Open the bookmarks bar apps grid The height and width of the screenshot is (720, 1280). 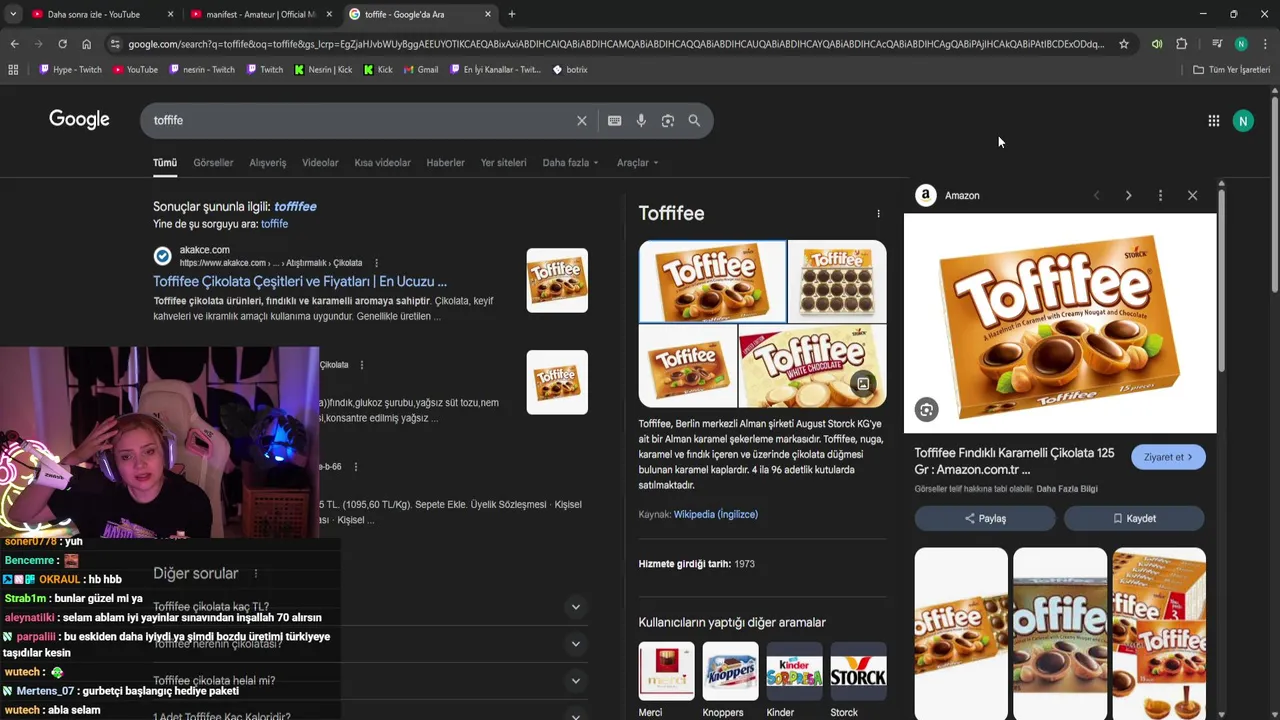point(13,70)
